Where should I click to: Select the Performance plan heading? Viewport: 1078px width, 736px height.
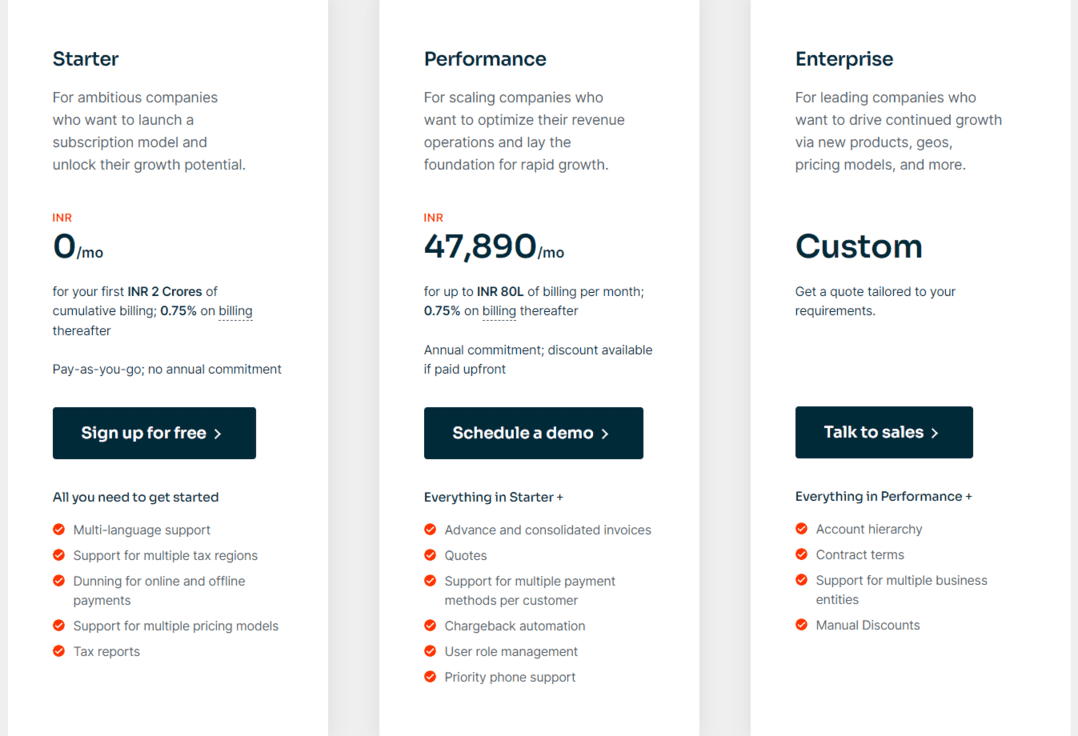[485, 59]
